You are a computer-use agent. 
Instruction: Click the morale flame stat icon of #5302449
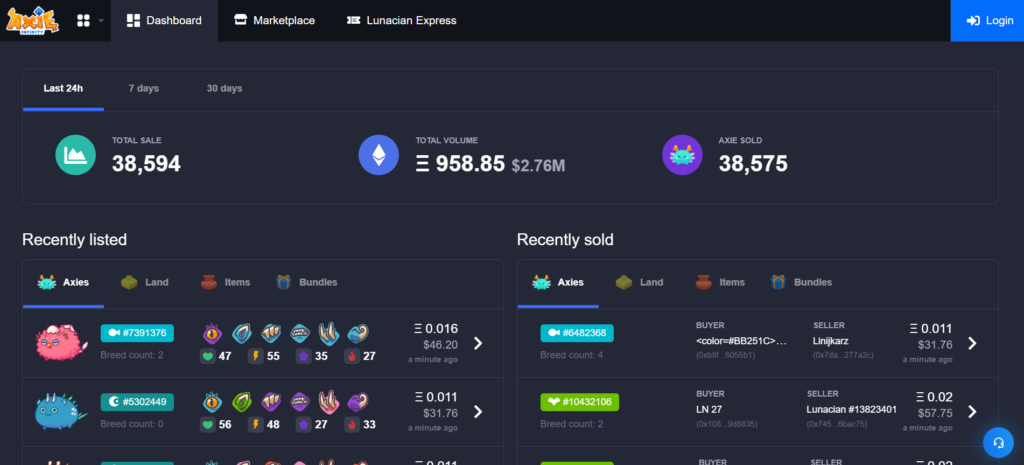coord(352,425)
